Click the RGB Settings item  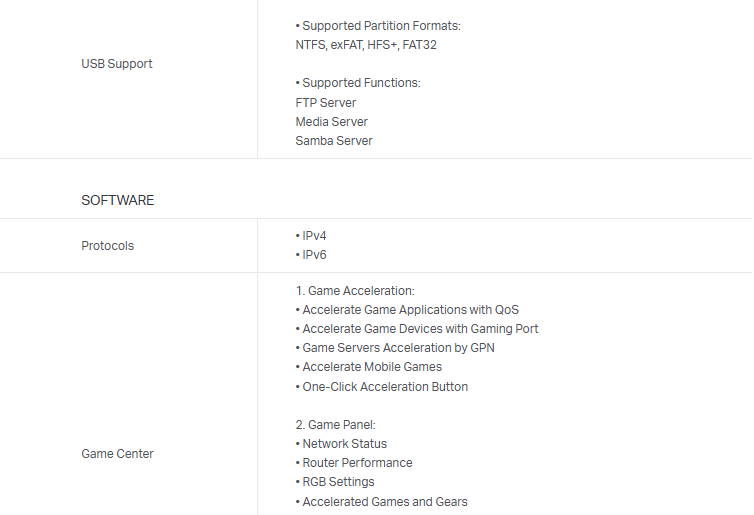pos(337,482)
